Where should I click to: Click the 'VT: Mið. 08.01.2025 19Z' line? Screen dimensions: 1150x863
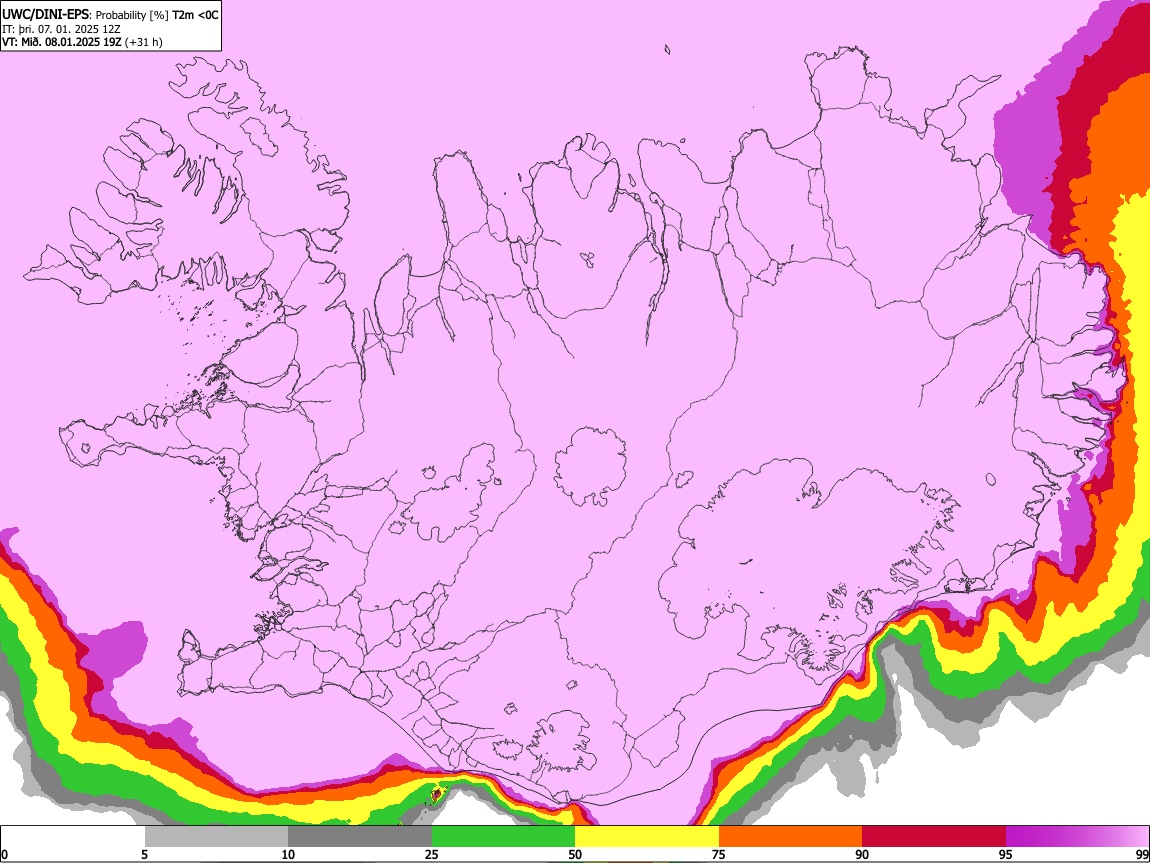coord(62,42)
